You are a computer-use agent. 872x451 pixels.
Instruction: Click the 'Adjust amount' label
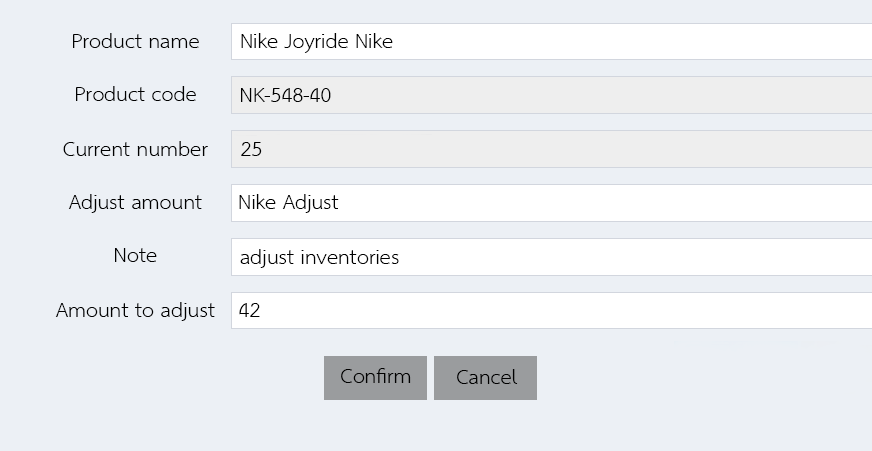tap(135, 203)
